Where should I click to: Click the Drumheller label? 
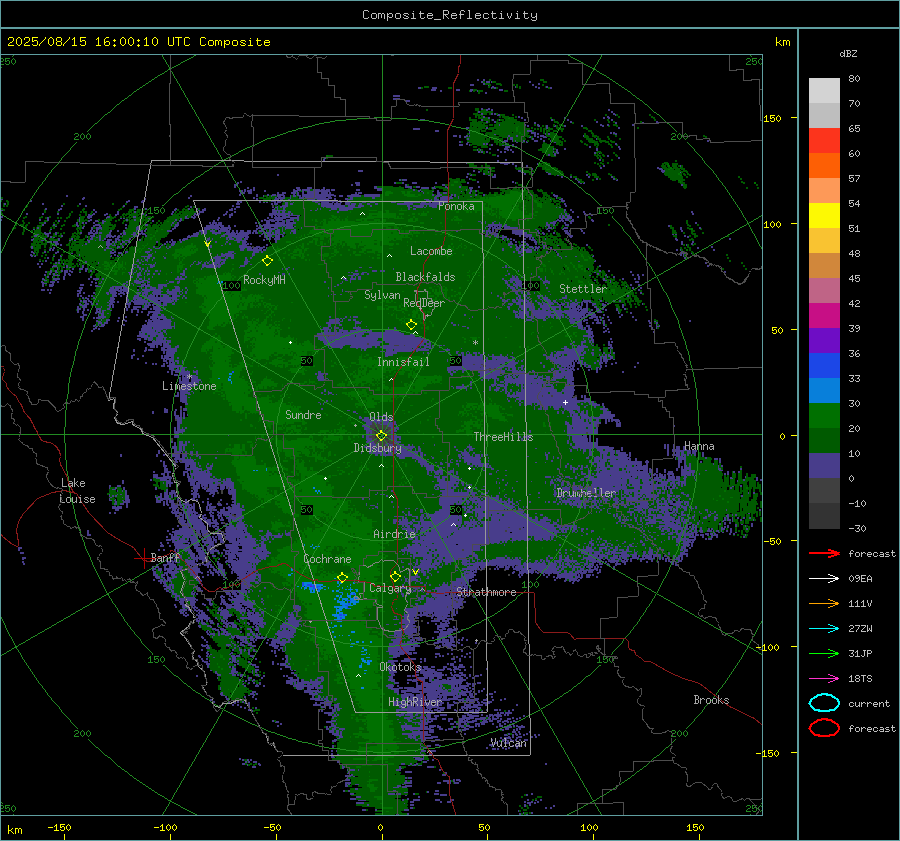(x=586, y=493)
